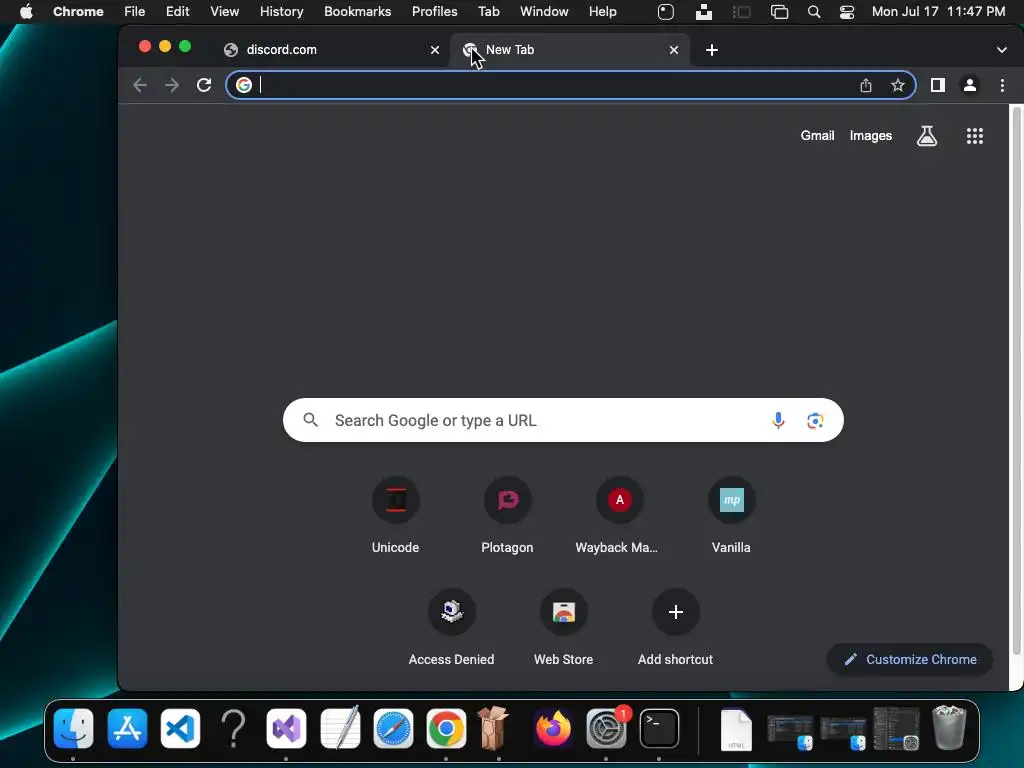Click the Customize Chrome button
1024x768 pixels.
tap(910, 660)
